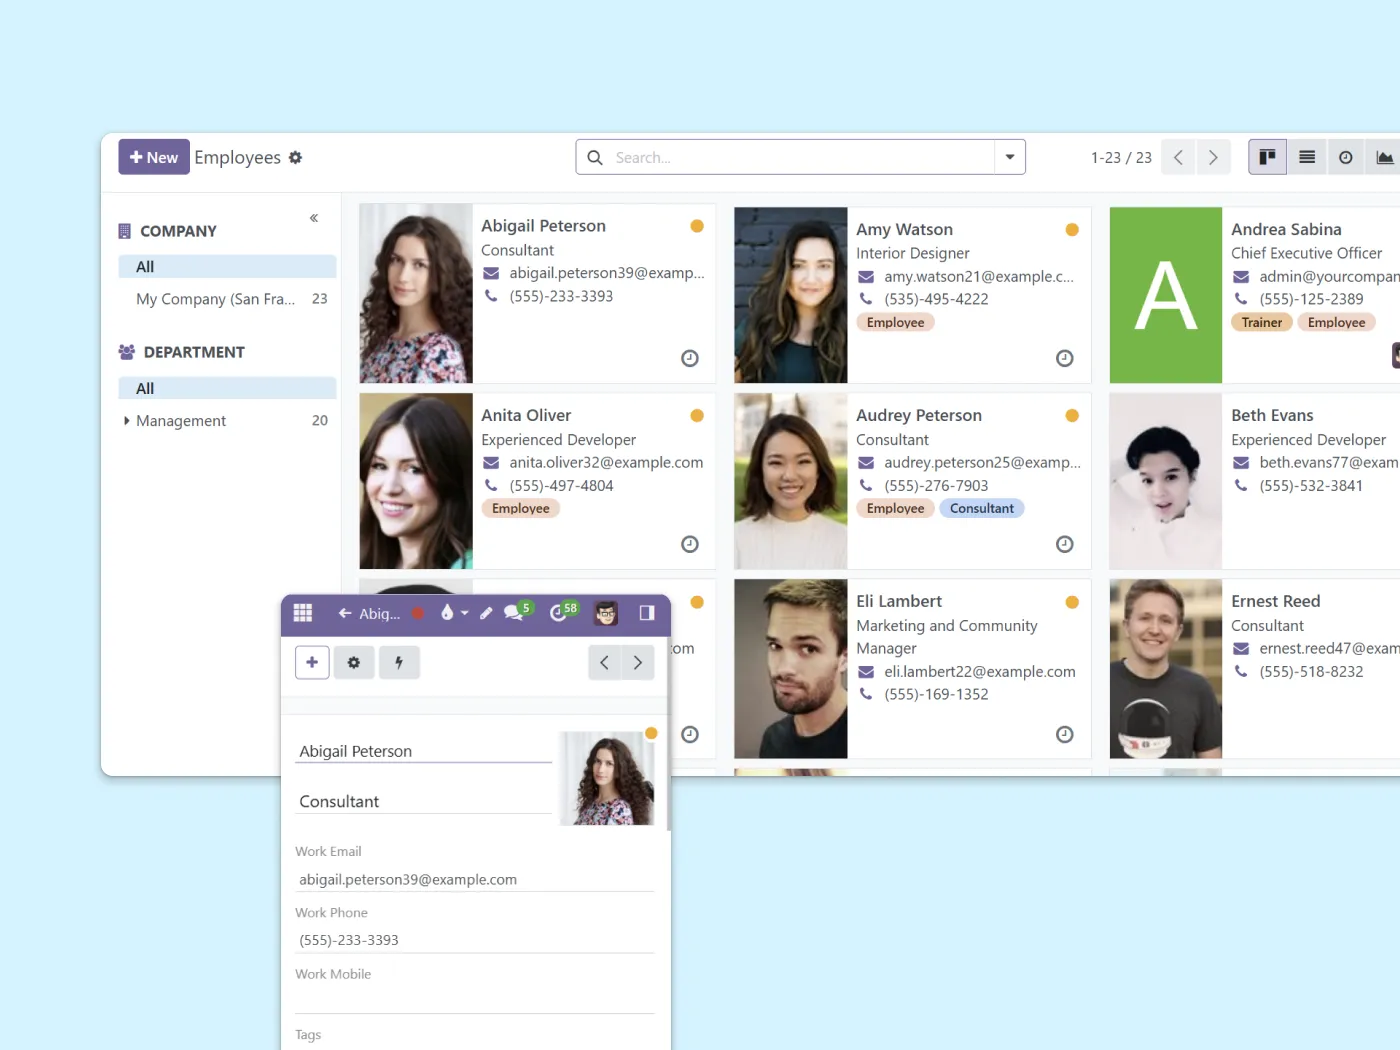Click Amy Watson's activity clock icon
Screen dimensions: 1400x1050
pyautogui.click(x=1064, y=358)
